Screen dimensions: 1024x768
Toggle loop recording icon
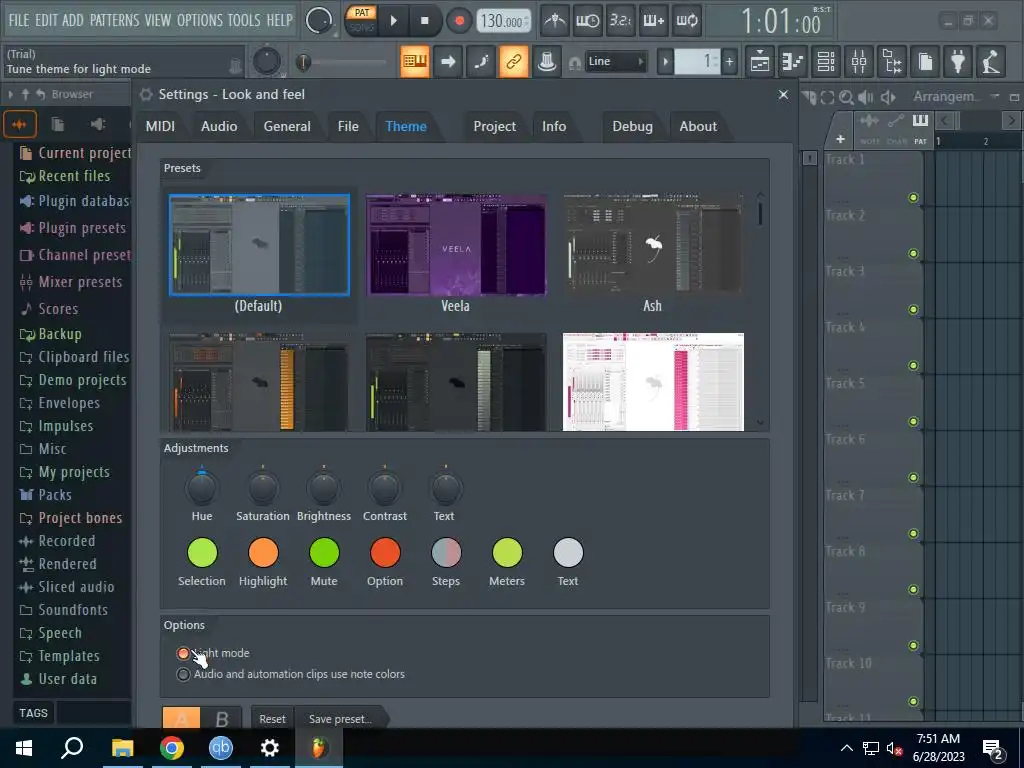[x=686, y=21]
